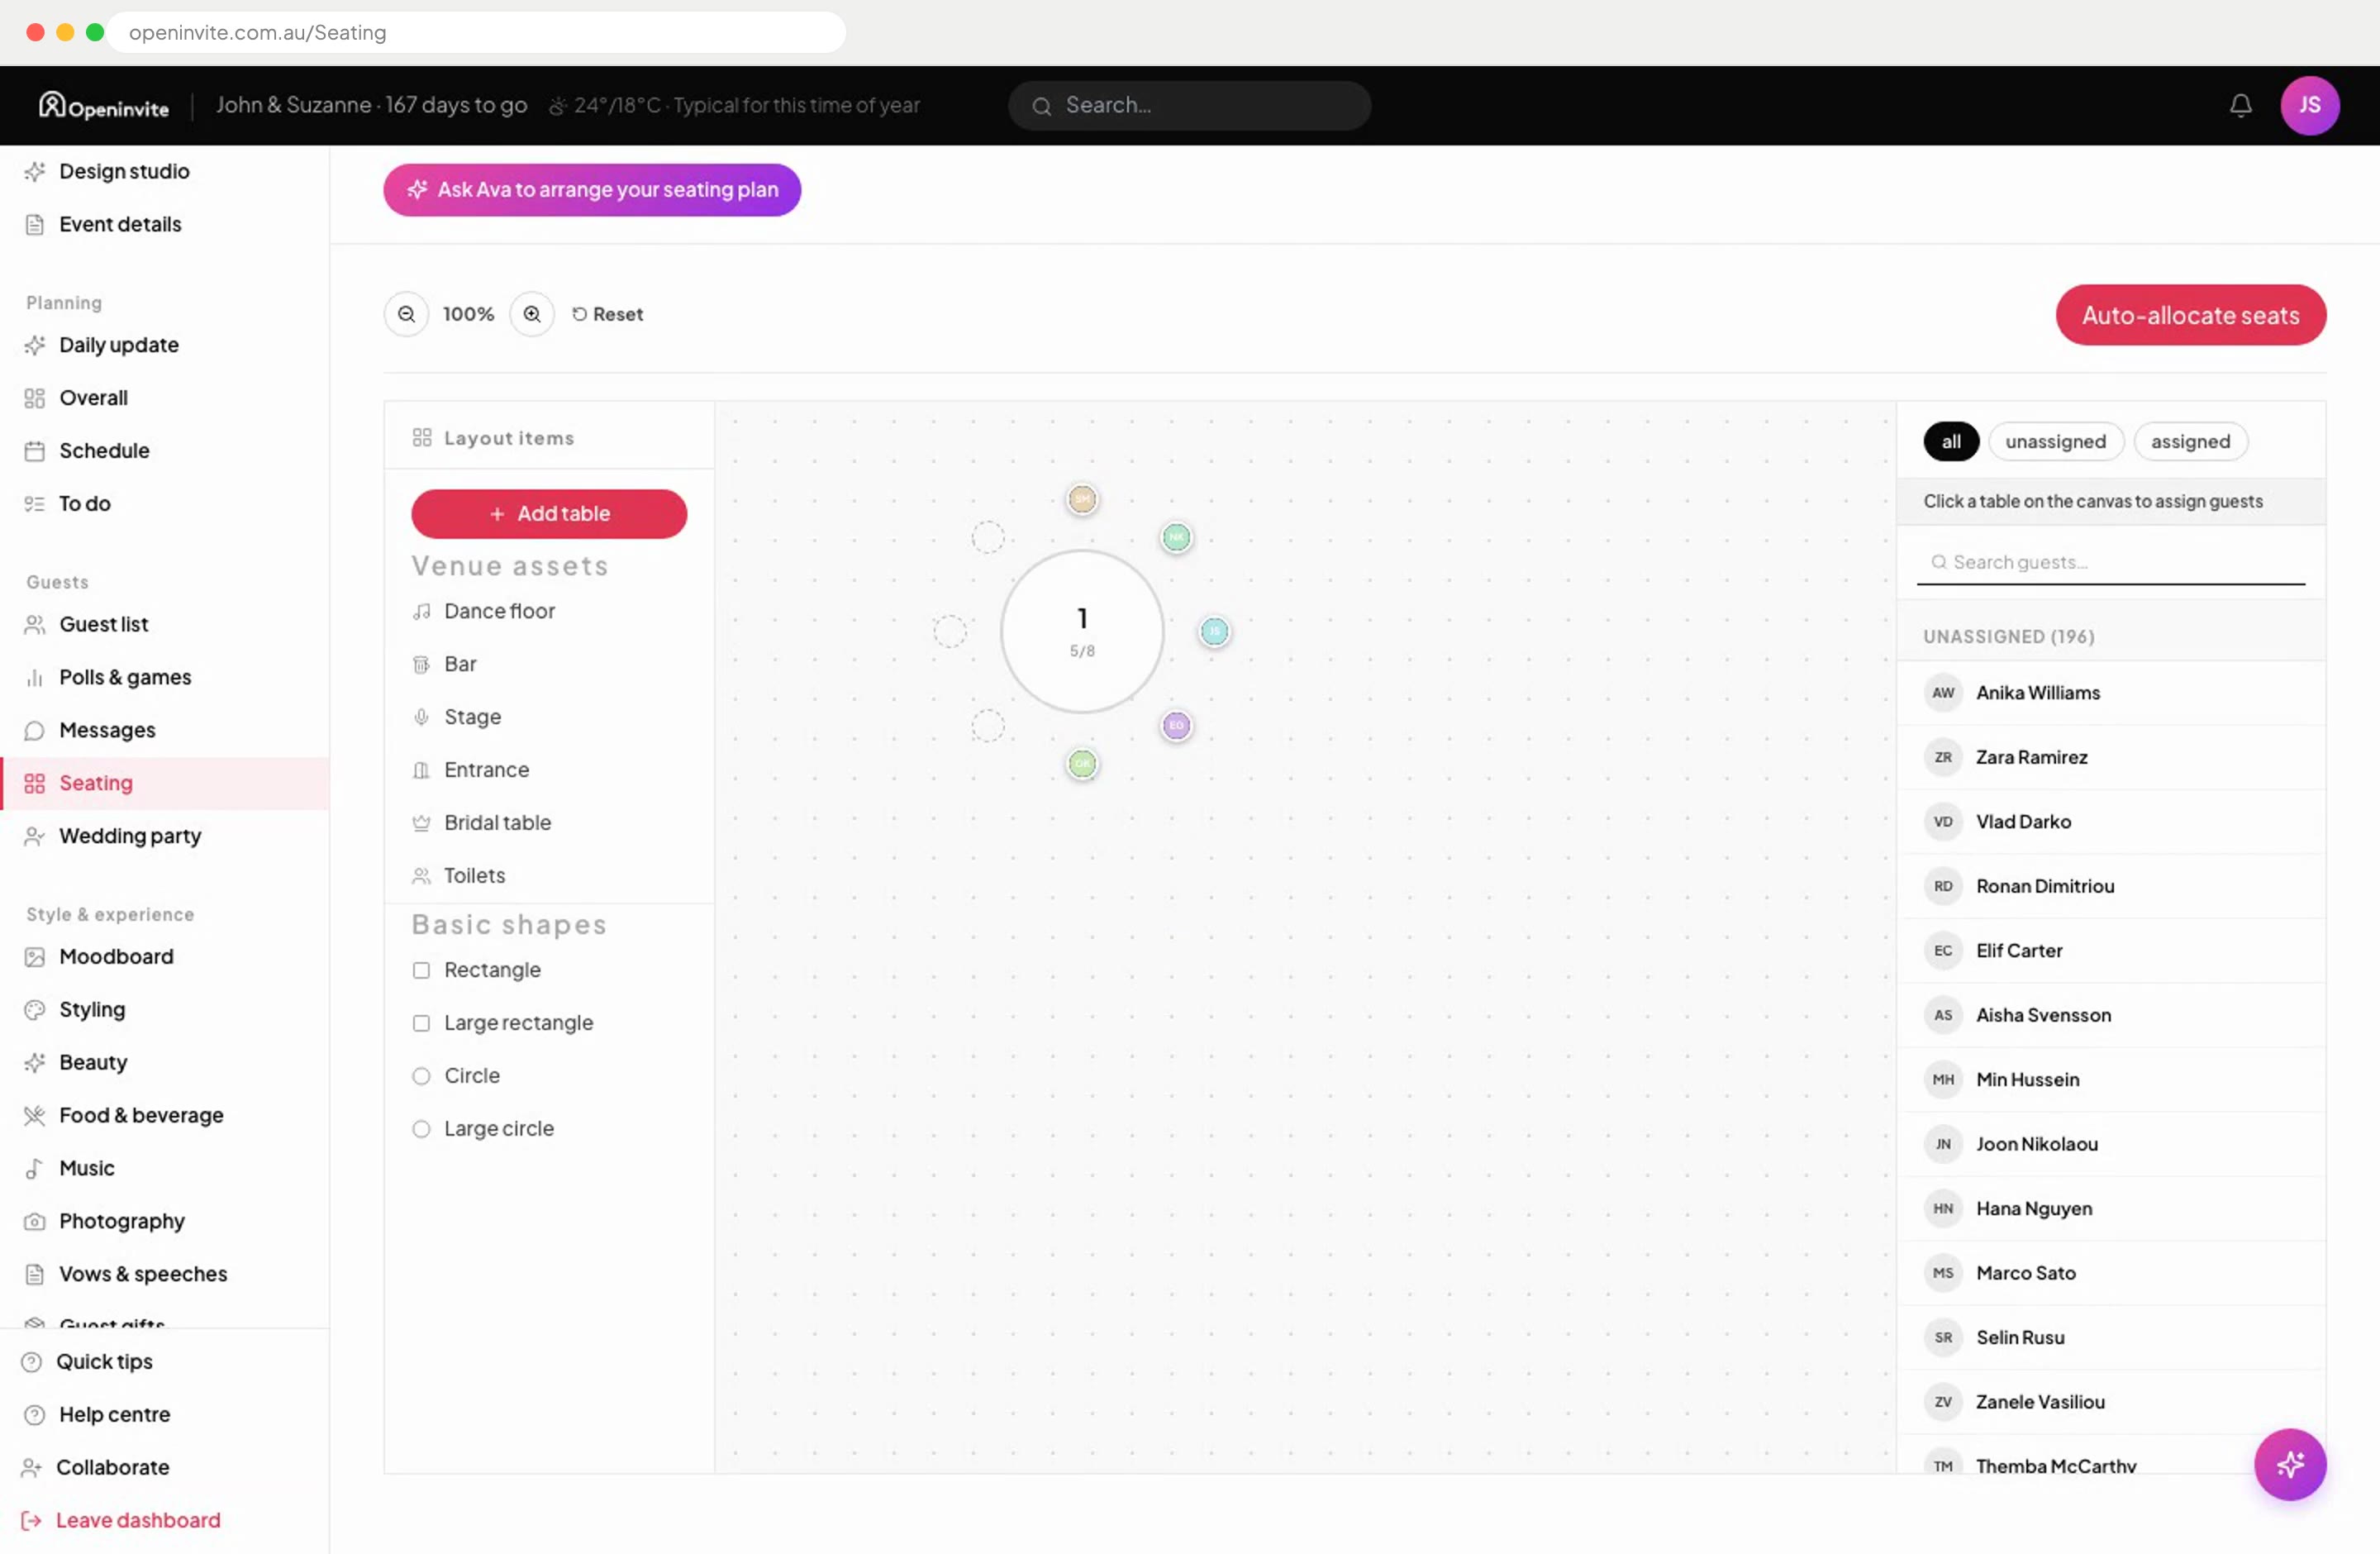Select guest Aisha Svensson
The width and height of the screenshot is (2380, 1554).
2110,1015
